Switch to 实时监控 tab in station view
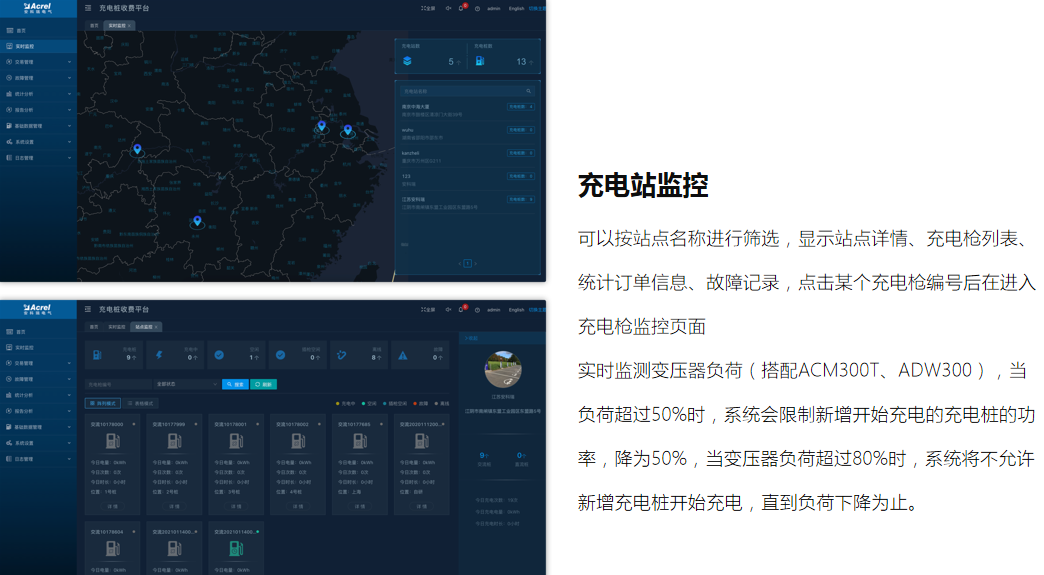 (117, 327)
